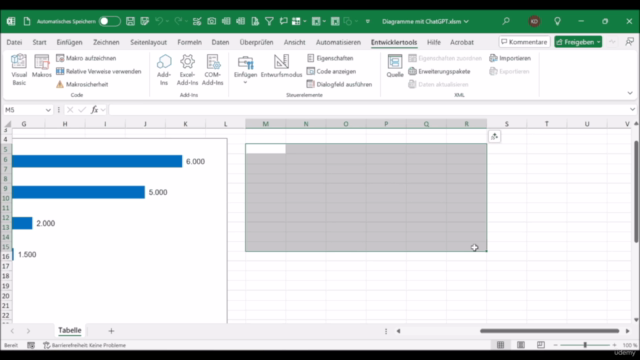Switch to Page Break Preview
640x360 pixels.
(x=541, y=345)
